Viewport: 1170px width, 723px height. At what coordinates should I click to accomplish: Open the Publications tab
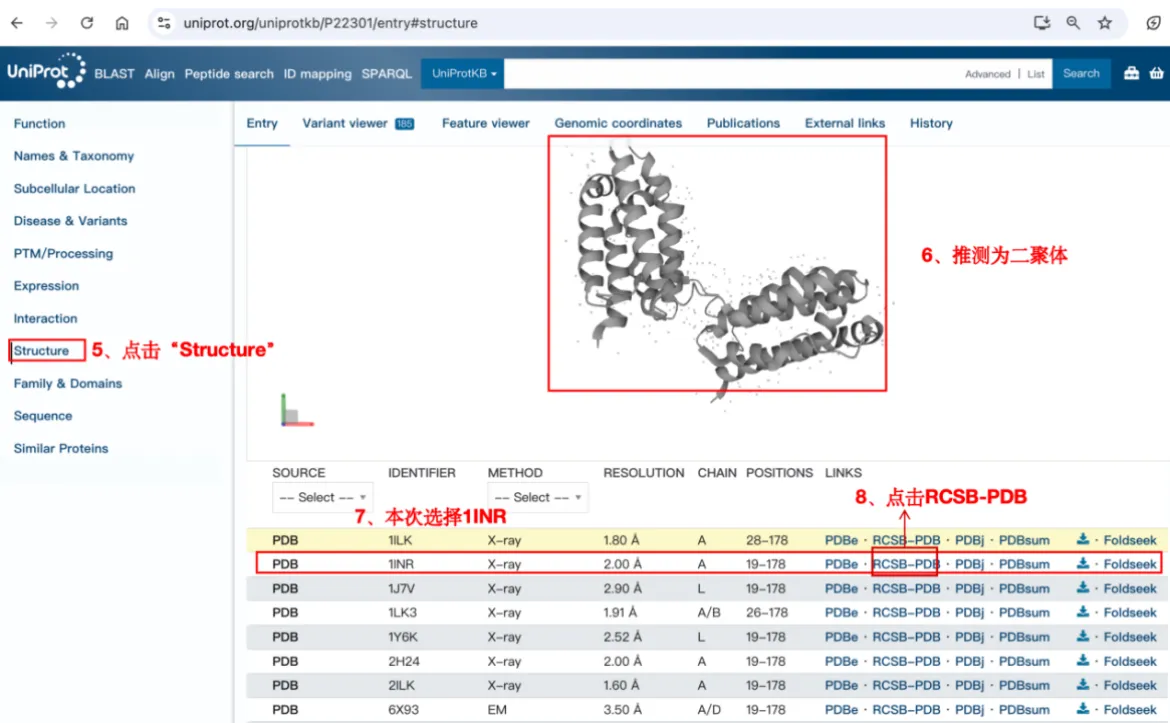pyautogui.click(x=743, y=123)
